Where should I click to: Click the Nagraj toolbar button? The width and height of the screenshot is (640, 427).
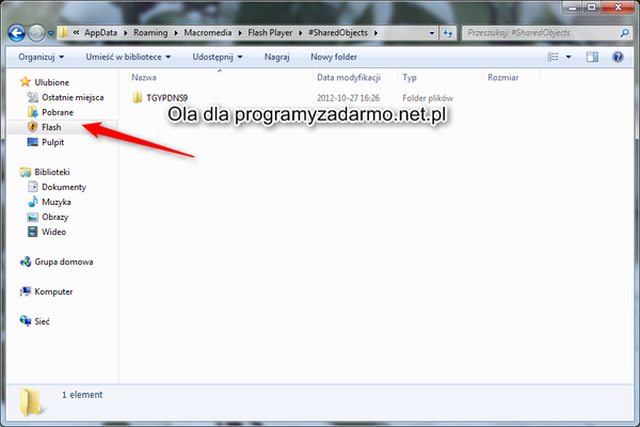[x=276, y=57]
